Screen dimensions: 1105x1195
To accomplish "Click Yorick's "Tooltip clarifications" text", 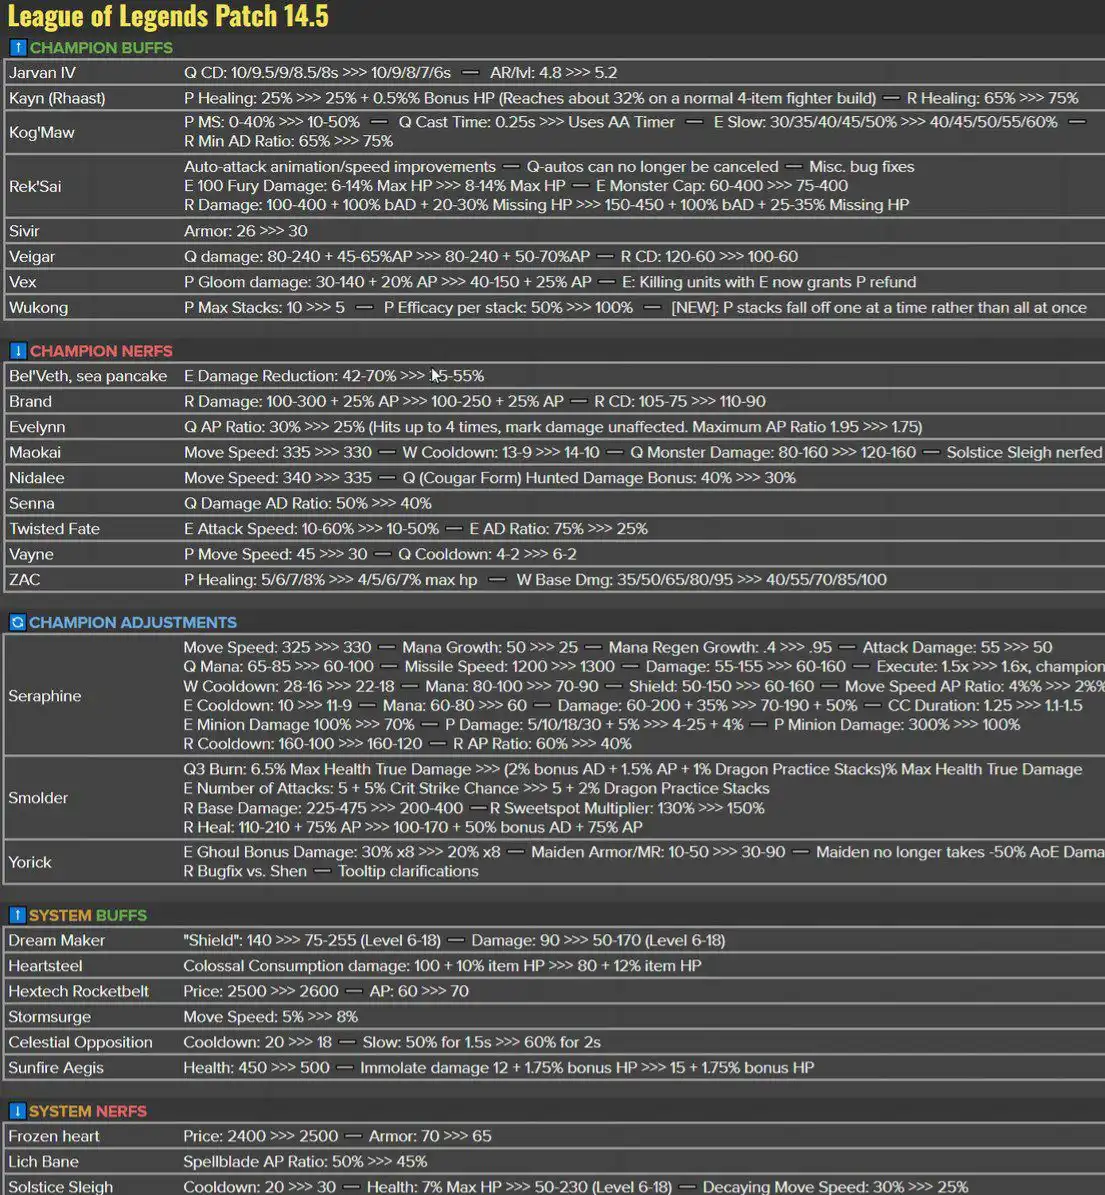I will click(408, 871).
